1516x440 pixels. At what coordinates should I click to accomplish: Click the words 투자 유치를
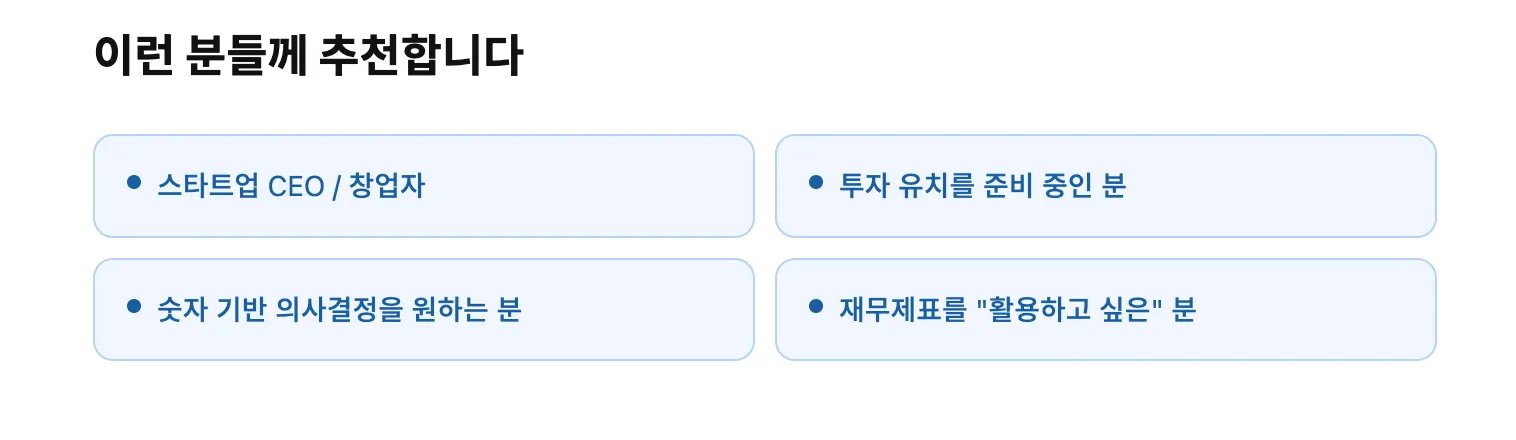[906, 186]
